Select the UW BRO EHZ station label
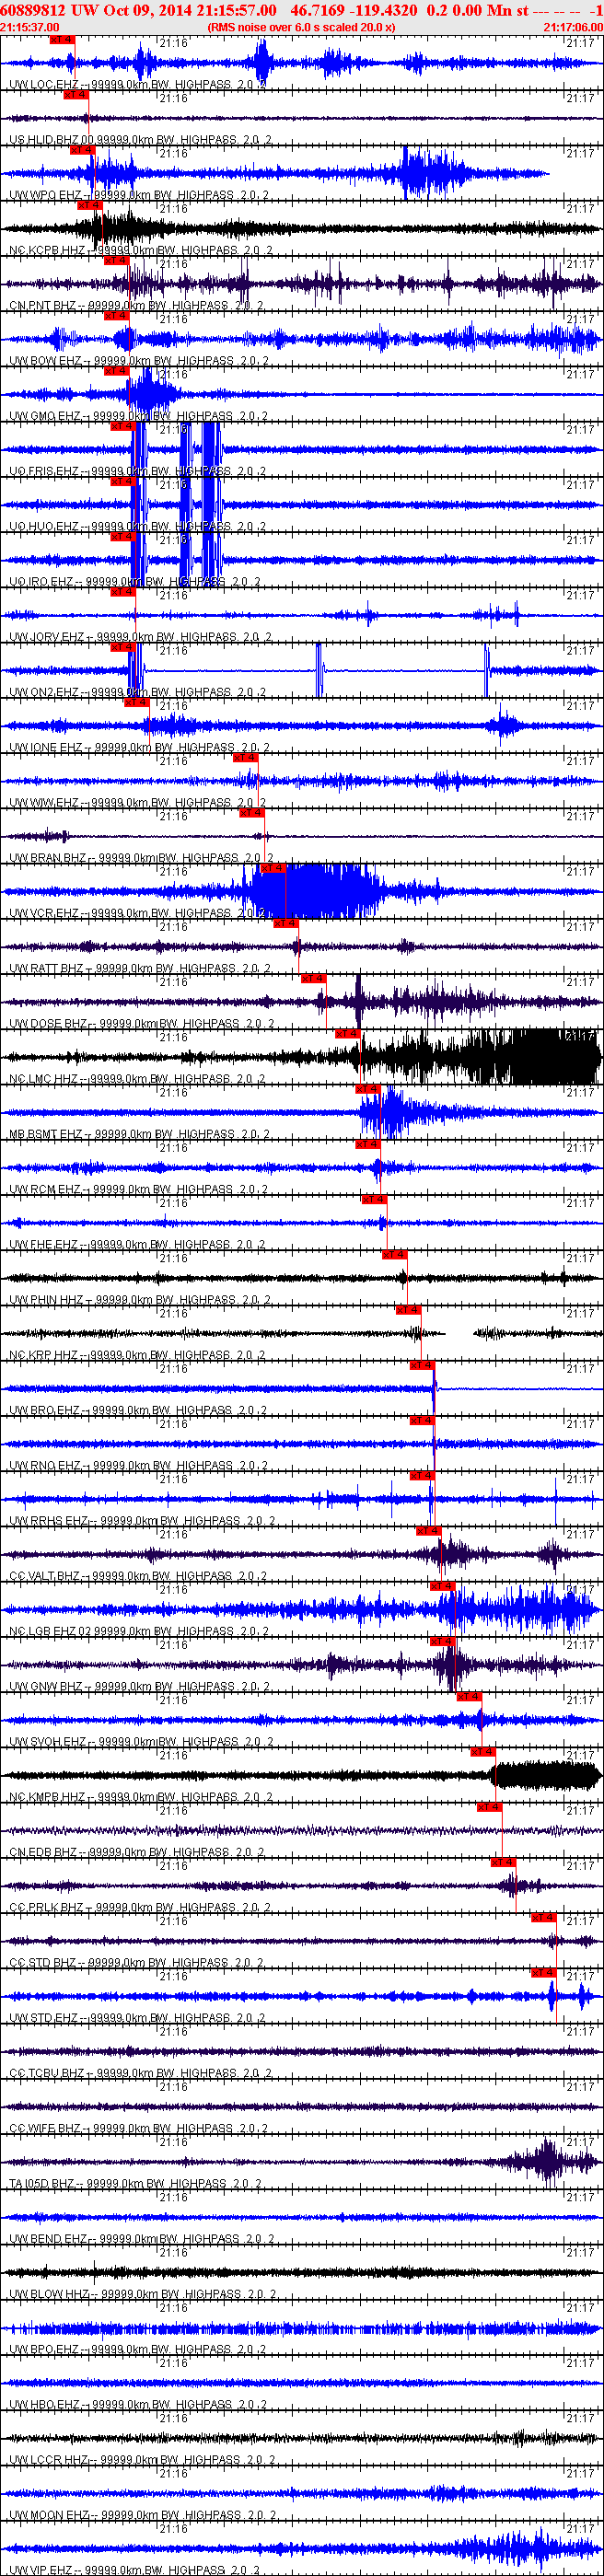 point(138,1410)
